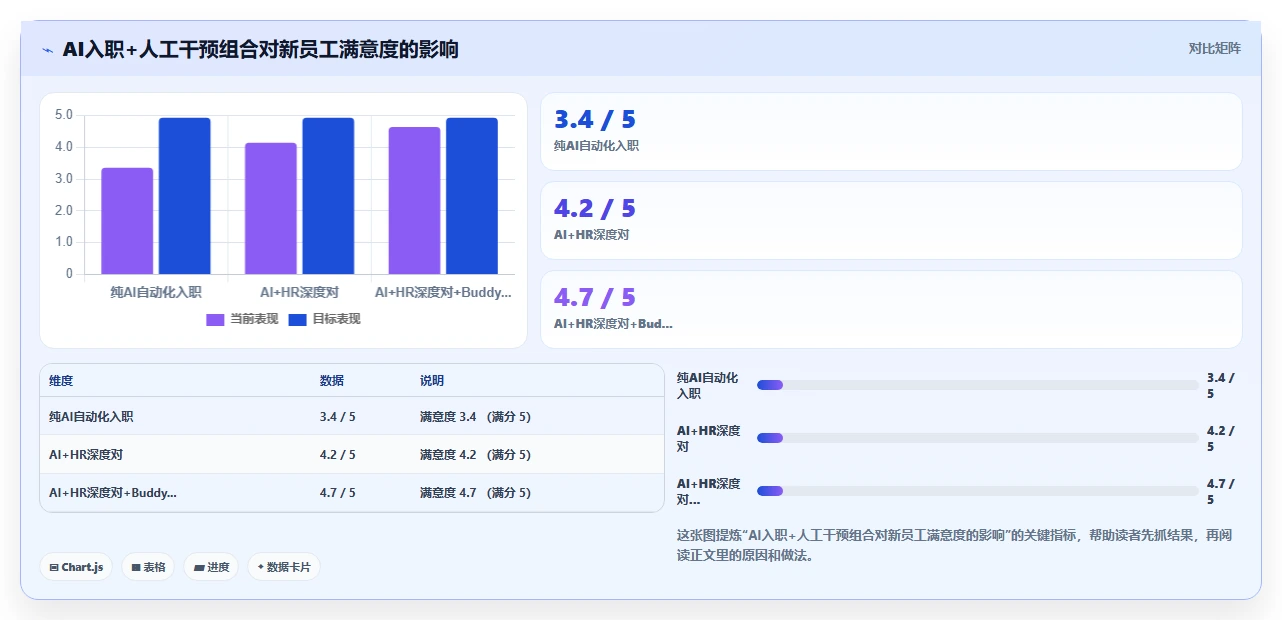The height and width of the screenshot is (620, 1282).
Task: Click the purple bar for 纯AI自动化入职
Action: (x=127, y=221)
